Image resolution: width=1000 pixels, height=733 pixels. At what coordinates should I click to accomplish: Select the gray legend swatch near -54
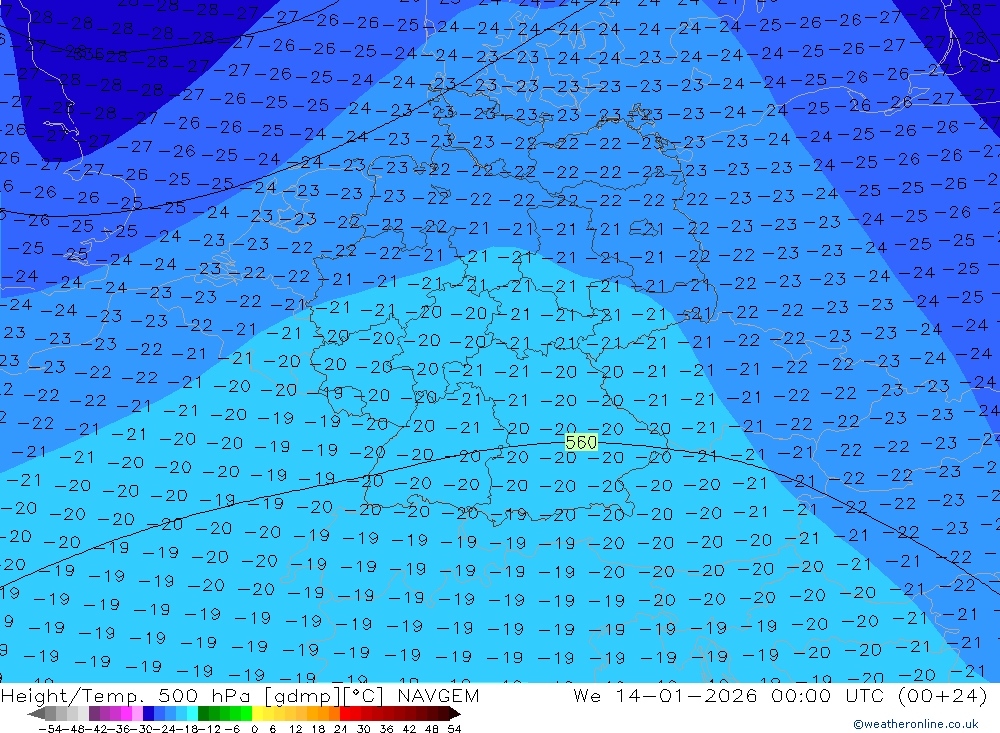50,714
